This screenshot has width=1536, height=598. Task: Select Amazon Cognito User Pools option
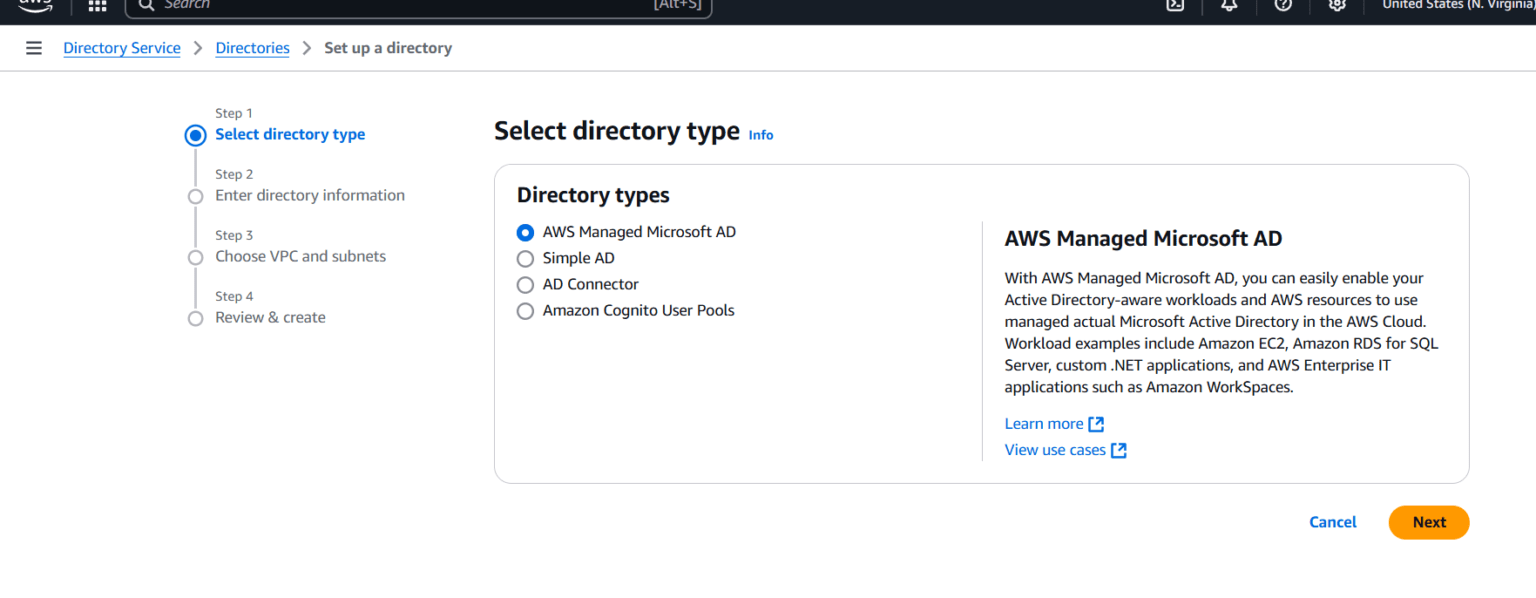[x=526, y=311]
